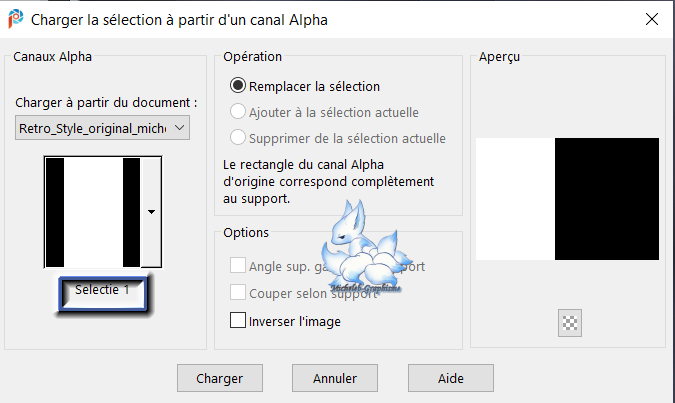This screenshot has height=403, width=675.
Task: Select the Selectie 1 channel label
Action: click(x=102, y=290)
